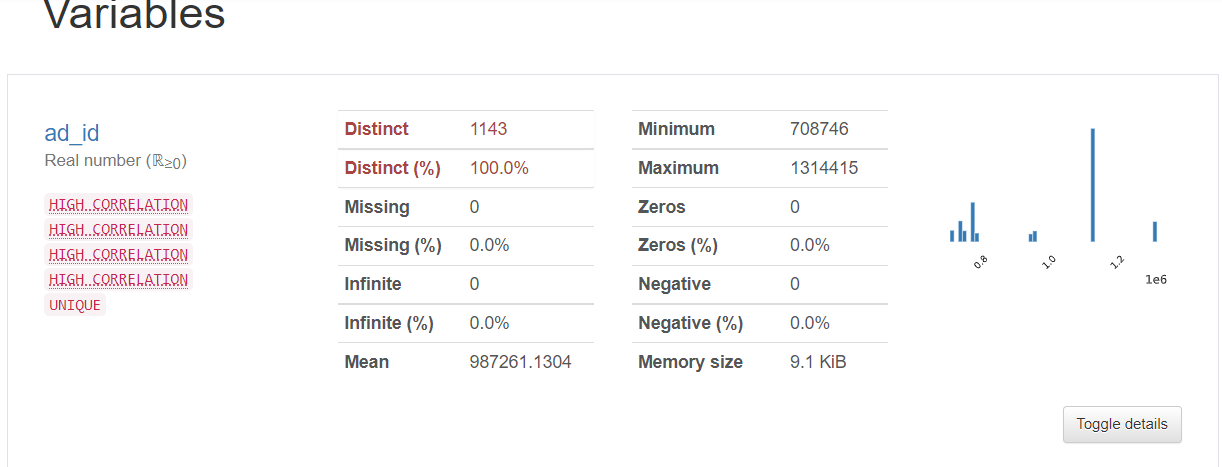The image size is (1222, 467).
Task: Click the Missing row label
Action: pyautogui.click(x=377, y=207)
